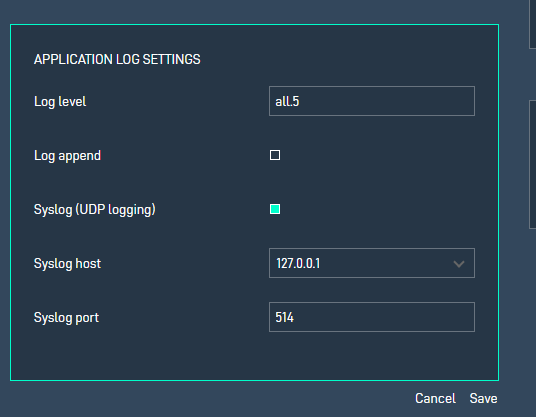Disable the Syslog (UDP logging) checkbox
The height and width of the screenshot is (417, 536).
pyautogui.click(x=275, y=209)
